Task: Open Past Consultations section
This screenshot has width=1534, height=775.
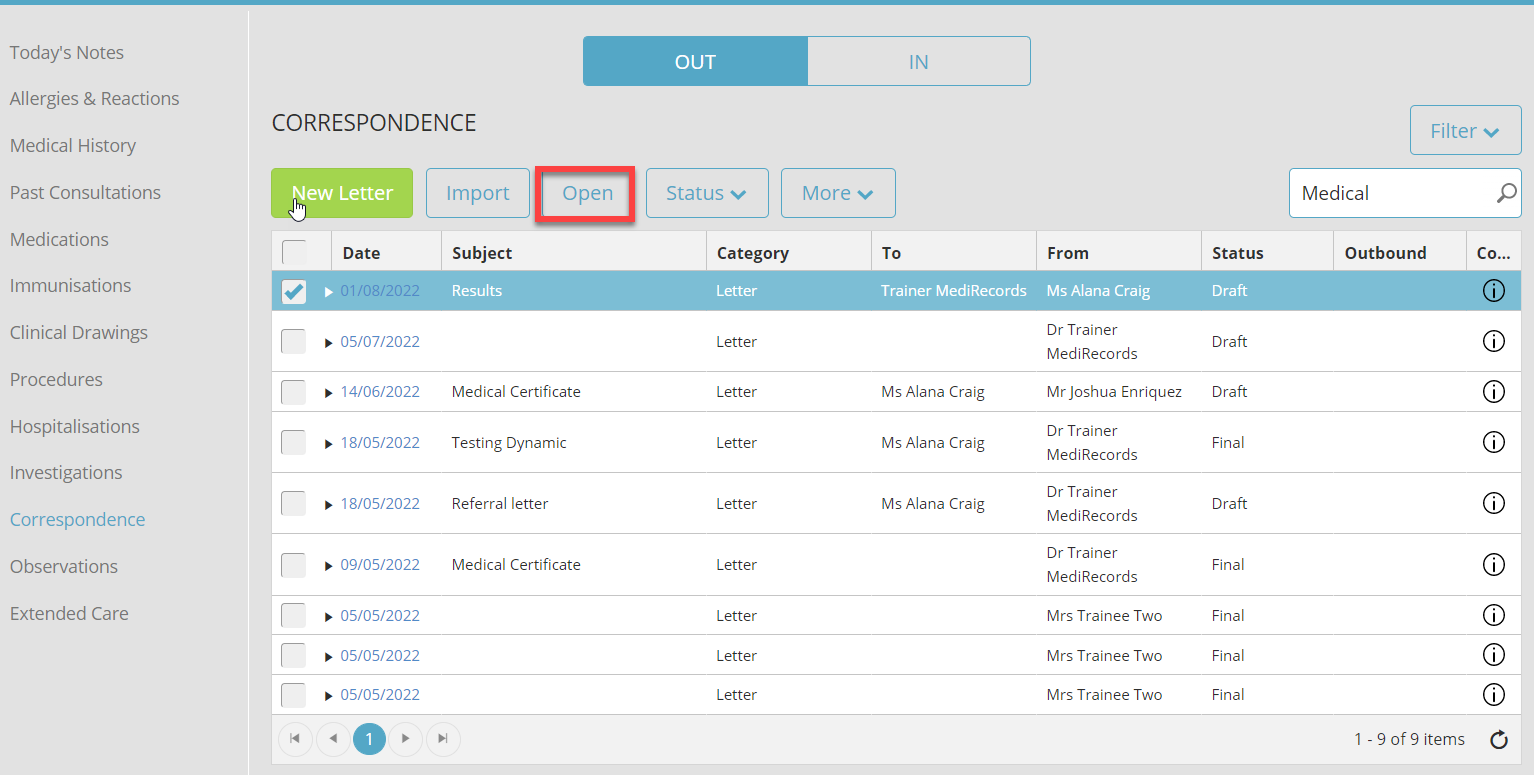Action: coord(85,192)
